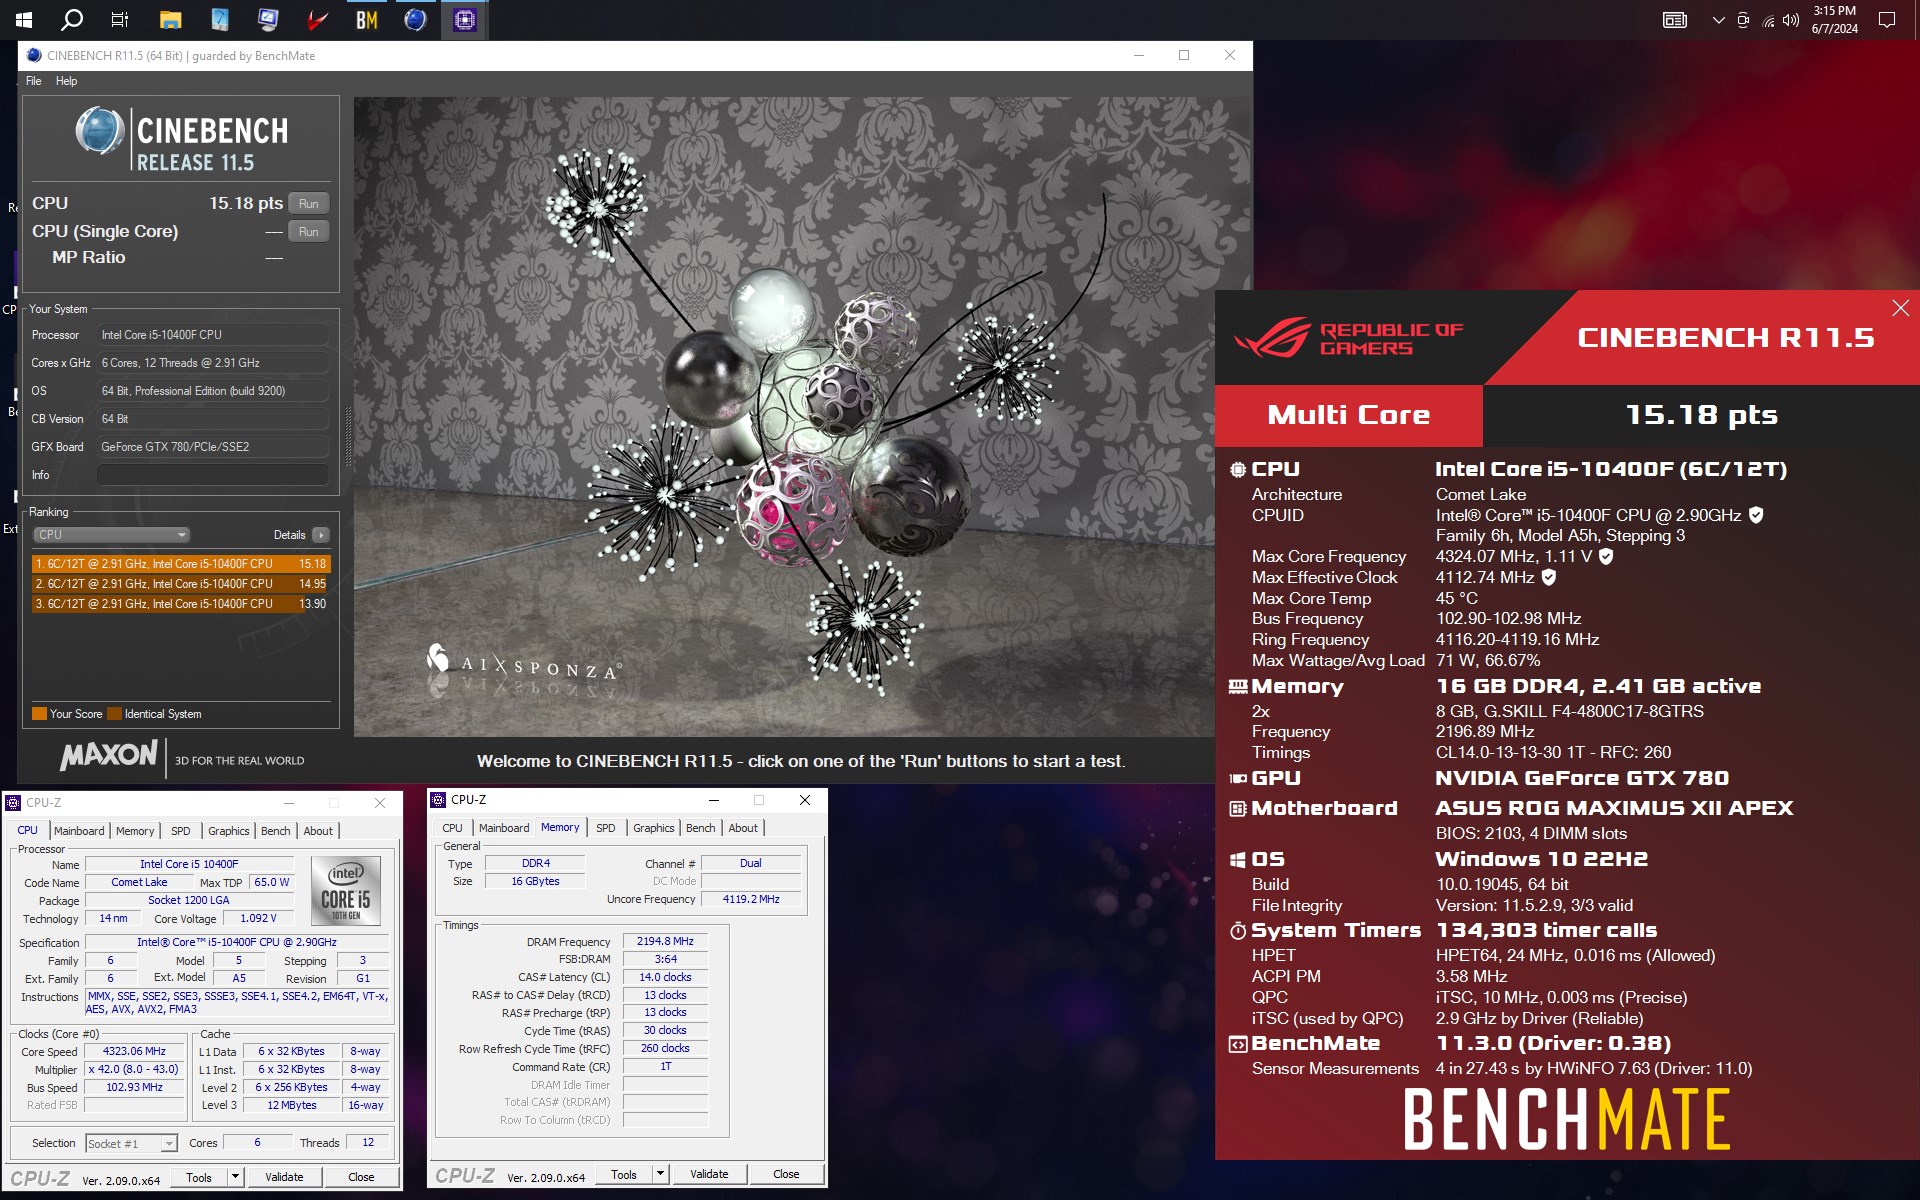
Task: Click the red checkmark taskbar icon
Action: point(318,19)
